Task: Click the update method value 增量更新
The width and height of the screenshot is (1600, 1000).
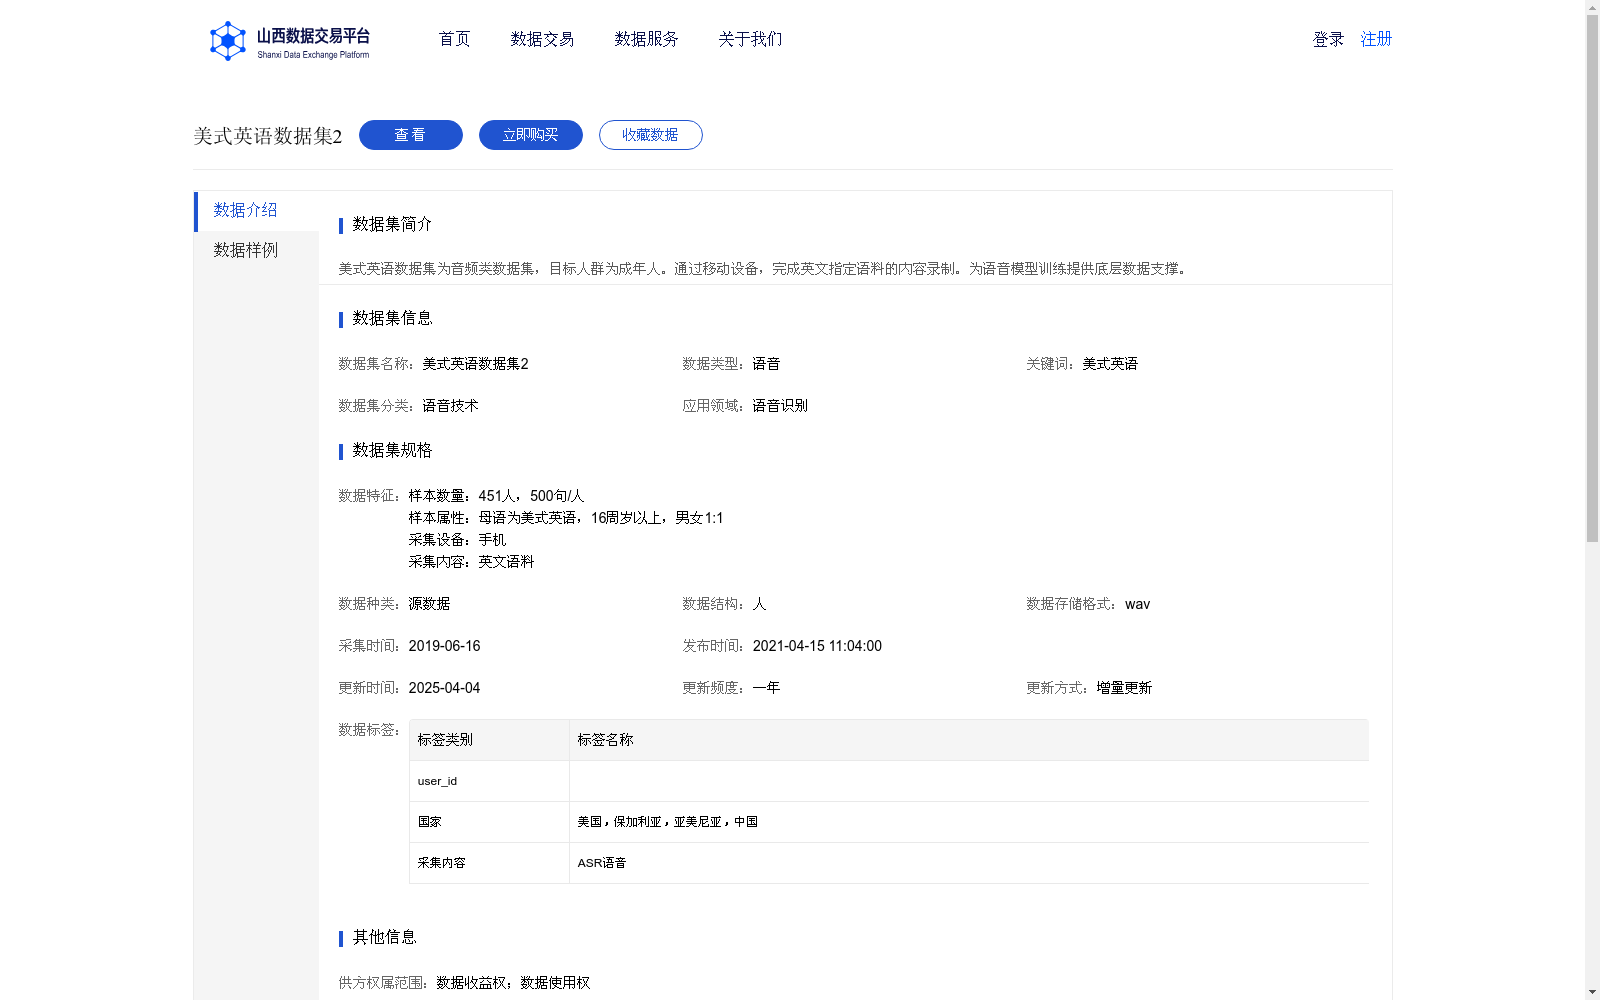Action: click(1124, 688)
